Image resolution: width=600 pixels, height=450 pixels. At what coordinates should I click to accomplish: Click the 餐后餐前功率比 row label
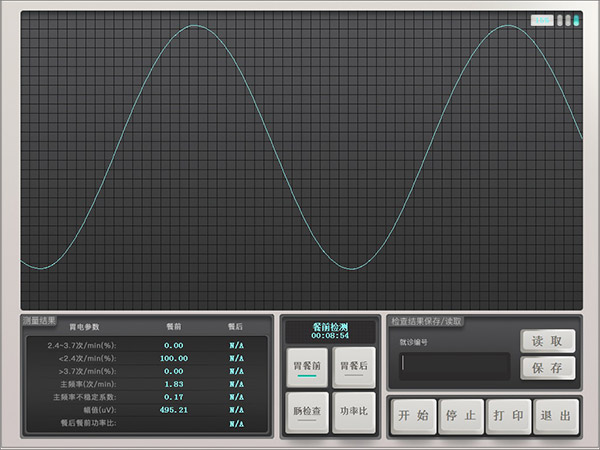88,423
